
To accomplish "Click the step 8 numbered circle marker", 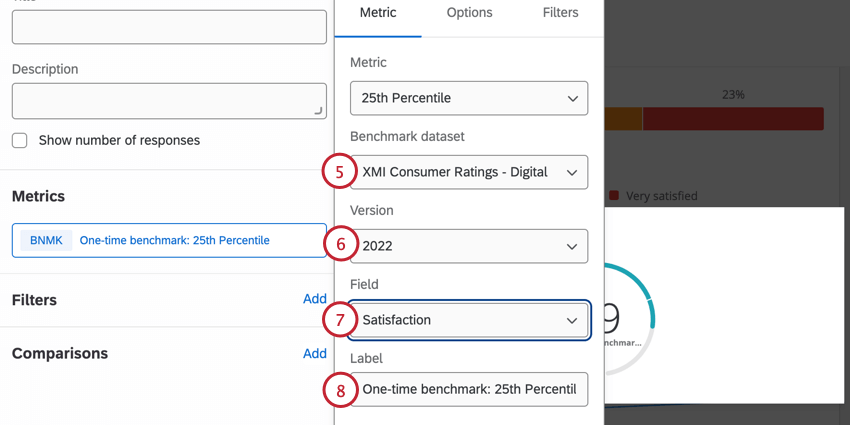I will (x=340, y=389).
